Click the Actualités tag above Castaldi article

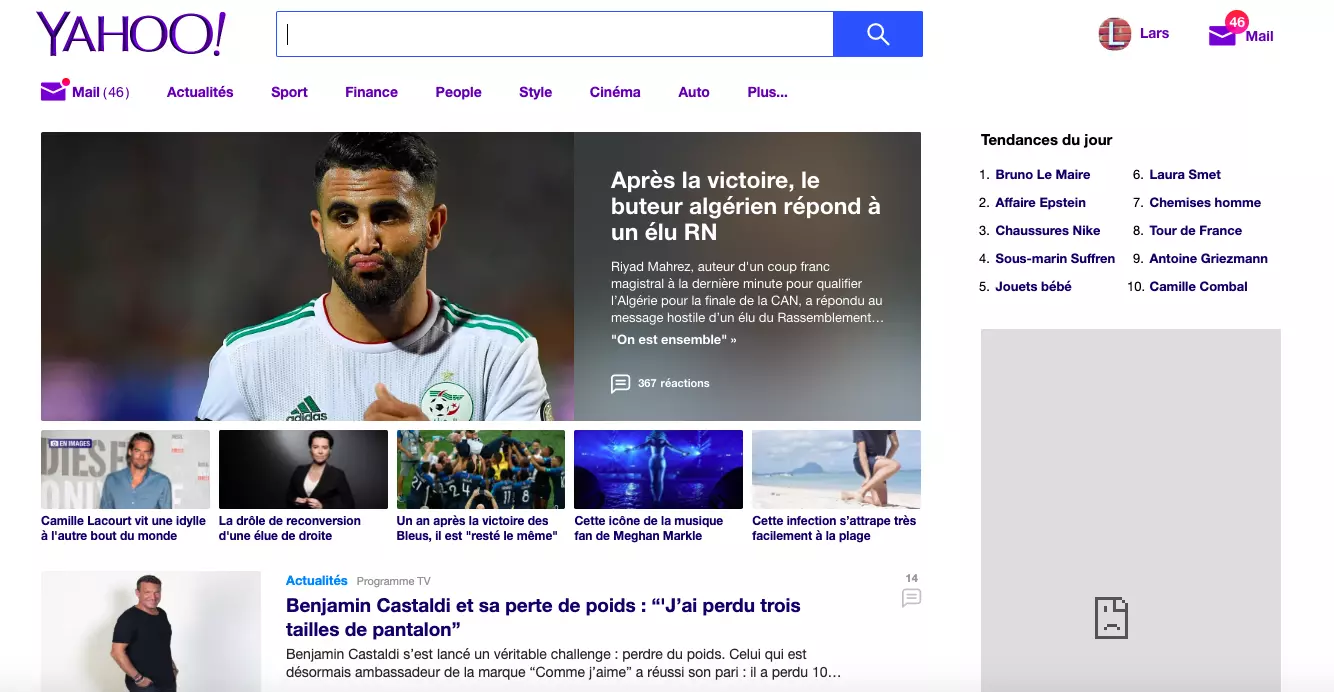point(317,580)
